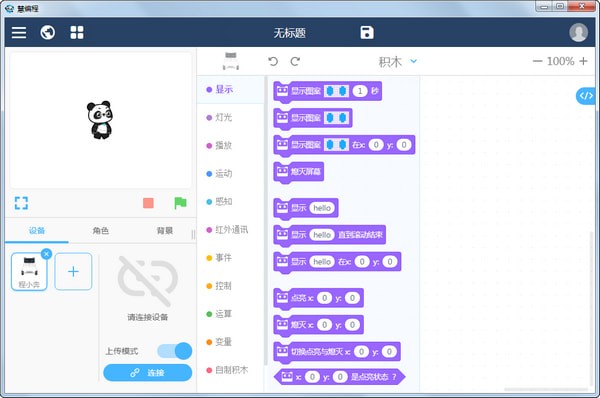Click y value in 显示图案 在x block
Viewport: 600px width, 398px height.
coord(404,145)
